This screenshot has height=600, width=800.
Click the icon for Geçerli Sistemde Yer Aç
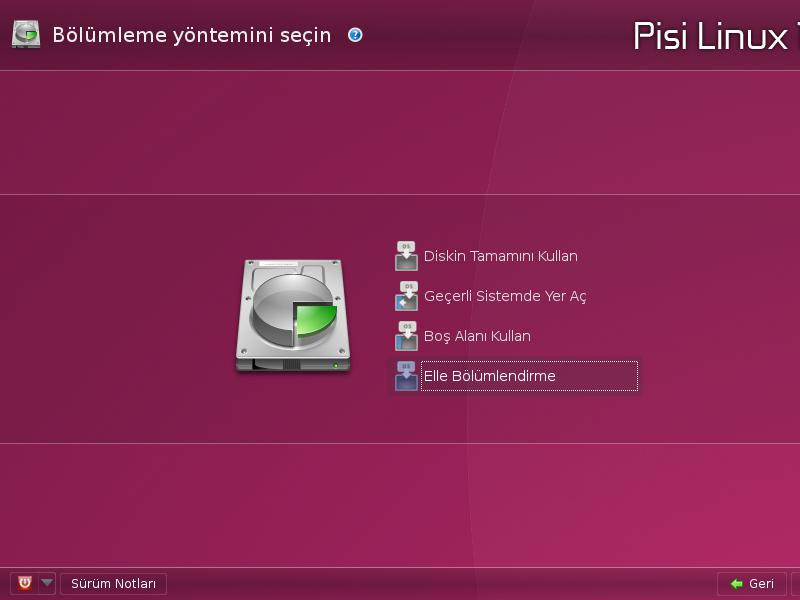[x=407, y=296]
